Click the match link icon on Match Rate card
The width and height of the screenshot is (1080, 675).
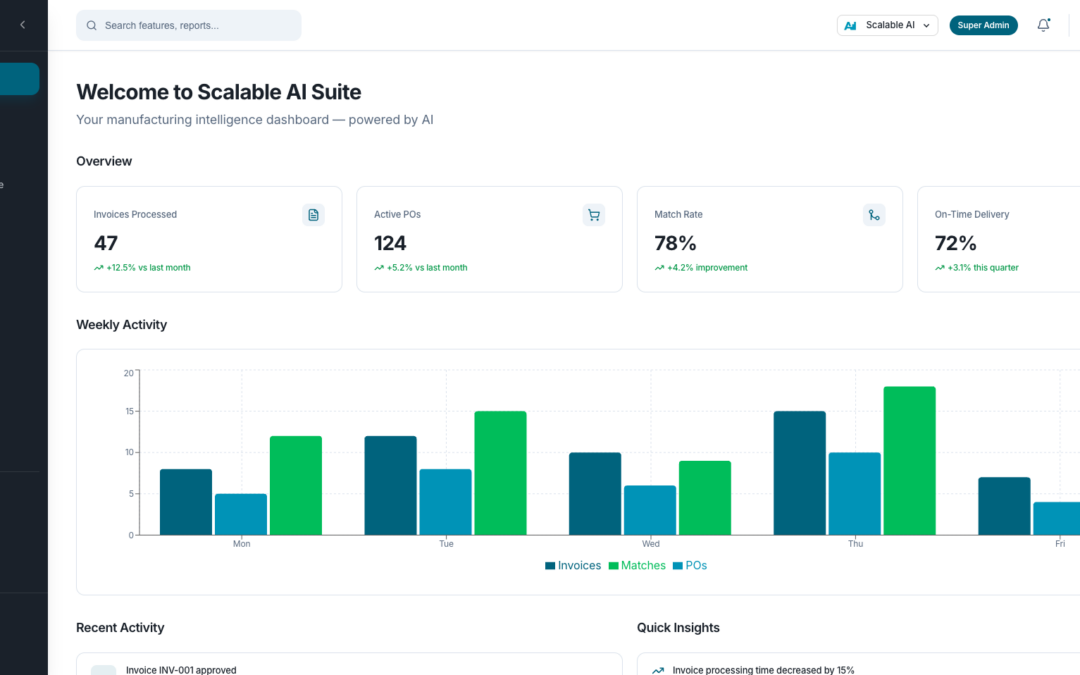coord(874,215)
